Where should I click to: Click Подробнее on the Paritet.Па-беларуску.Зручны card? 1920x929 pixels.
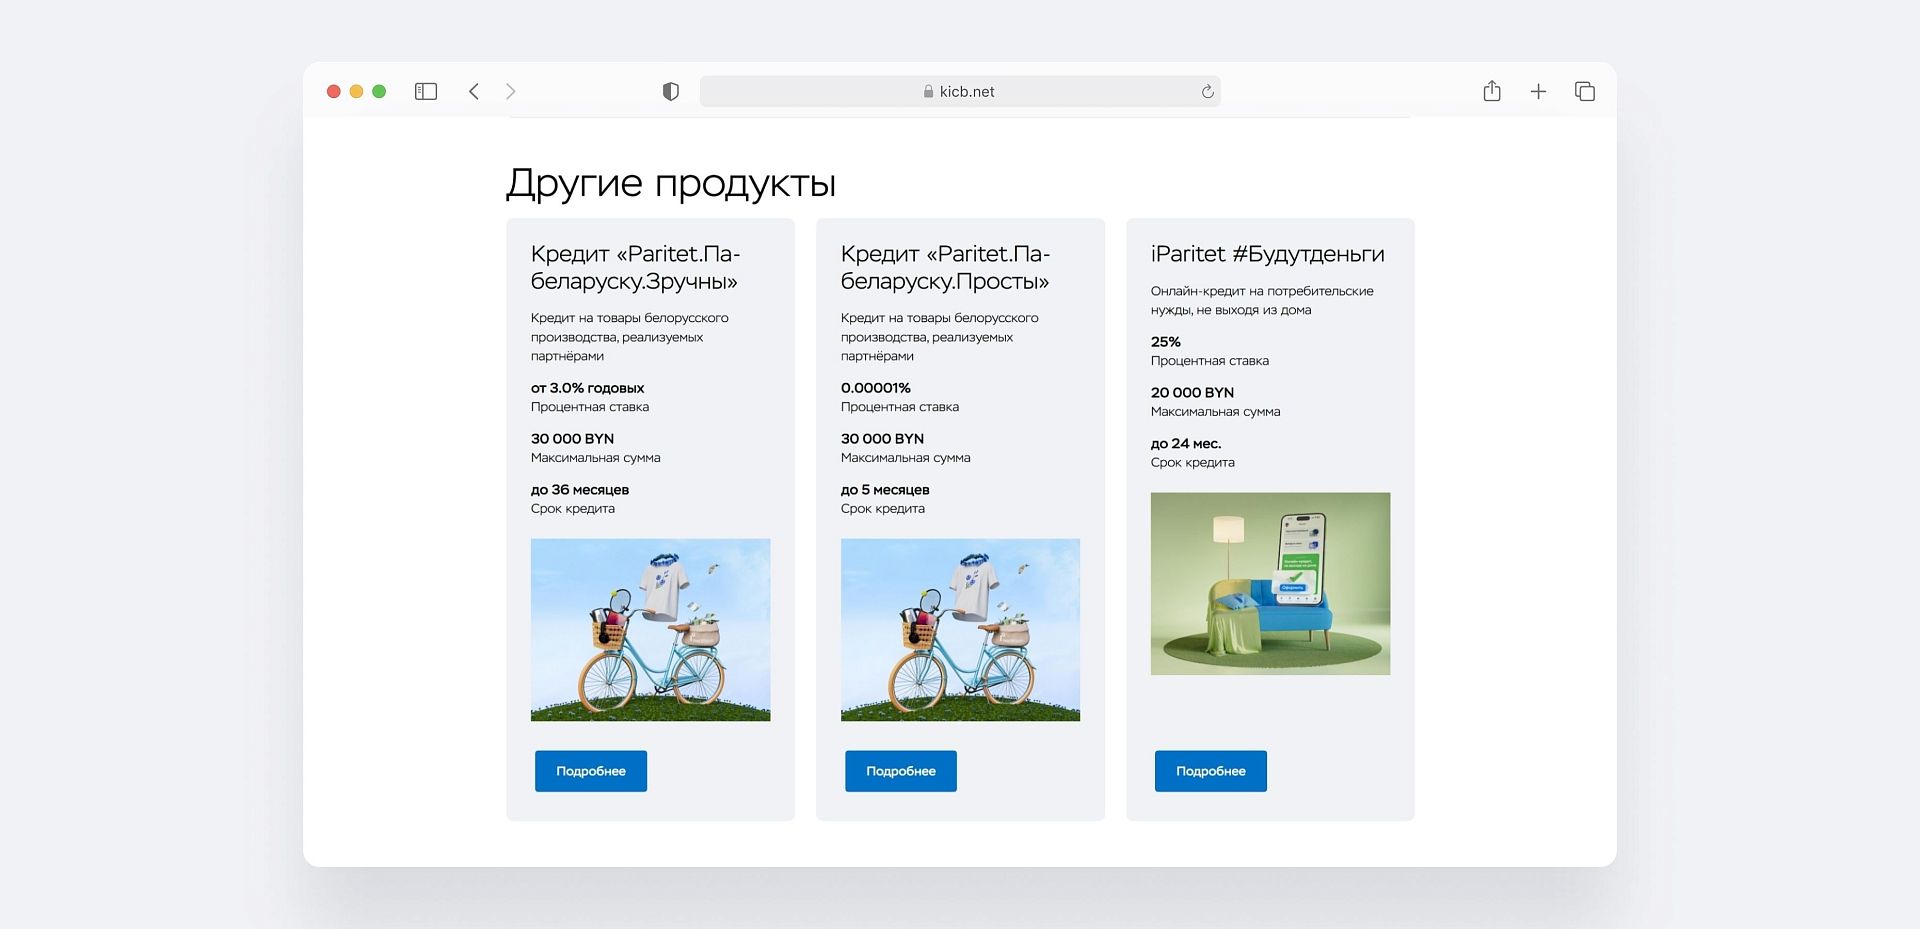[x=590, y=771]
